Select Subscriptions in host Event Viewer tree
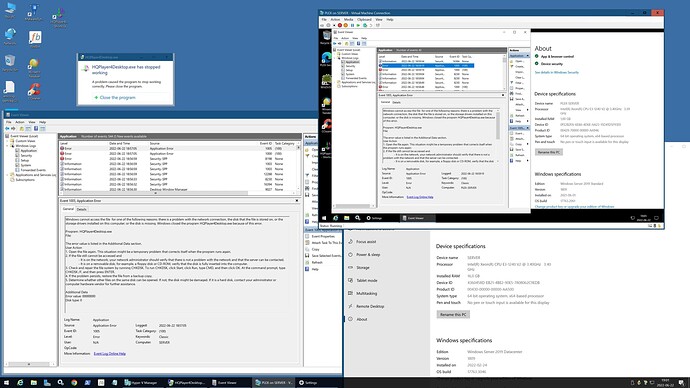This screenshot has width=690, height=388. pos(25,179)
